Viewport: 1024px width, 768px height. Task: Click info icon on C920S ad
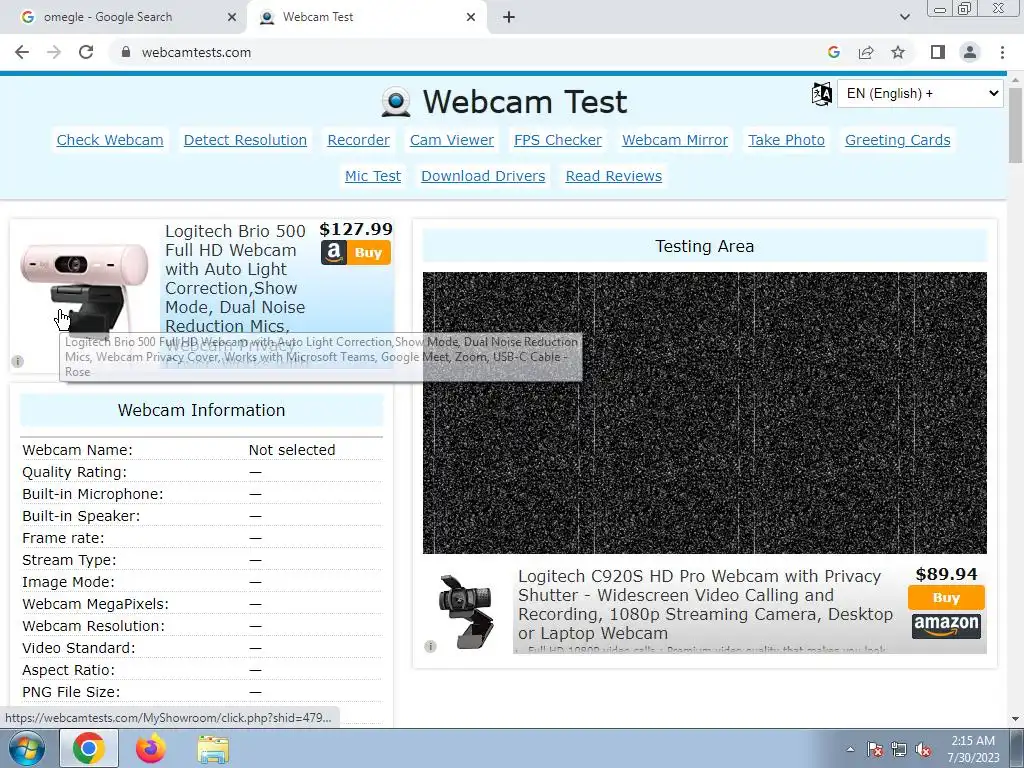[x=430, y=647]
